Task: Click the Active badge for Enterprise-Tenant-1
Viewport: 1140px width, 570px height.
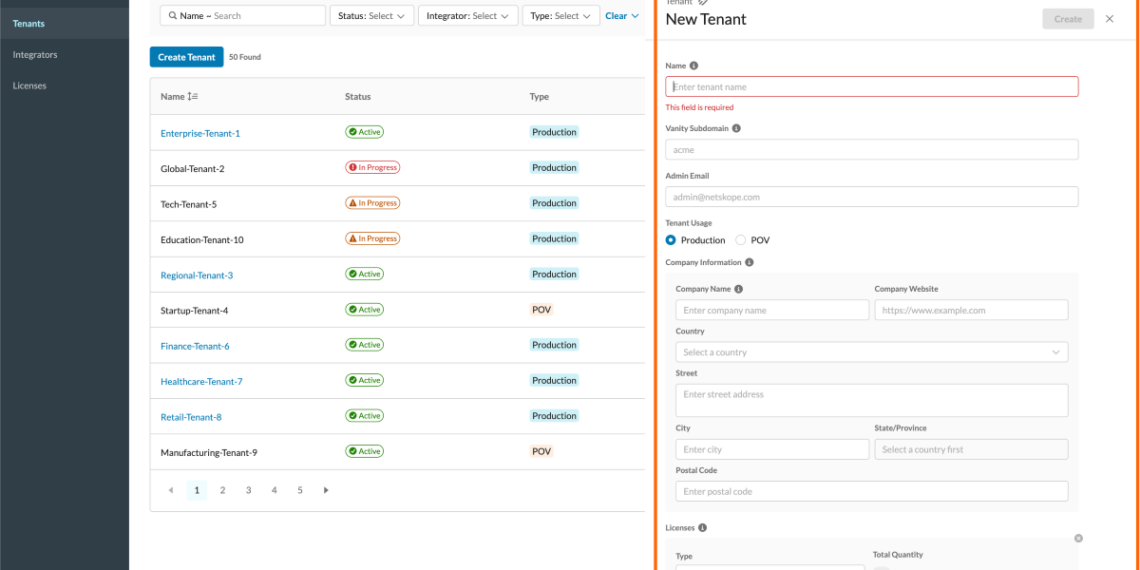Action: click(x=364, y=132)
